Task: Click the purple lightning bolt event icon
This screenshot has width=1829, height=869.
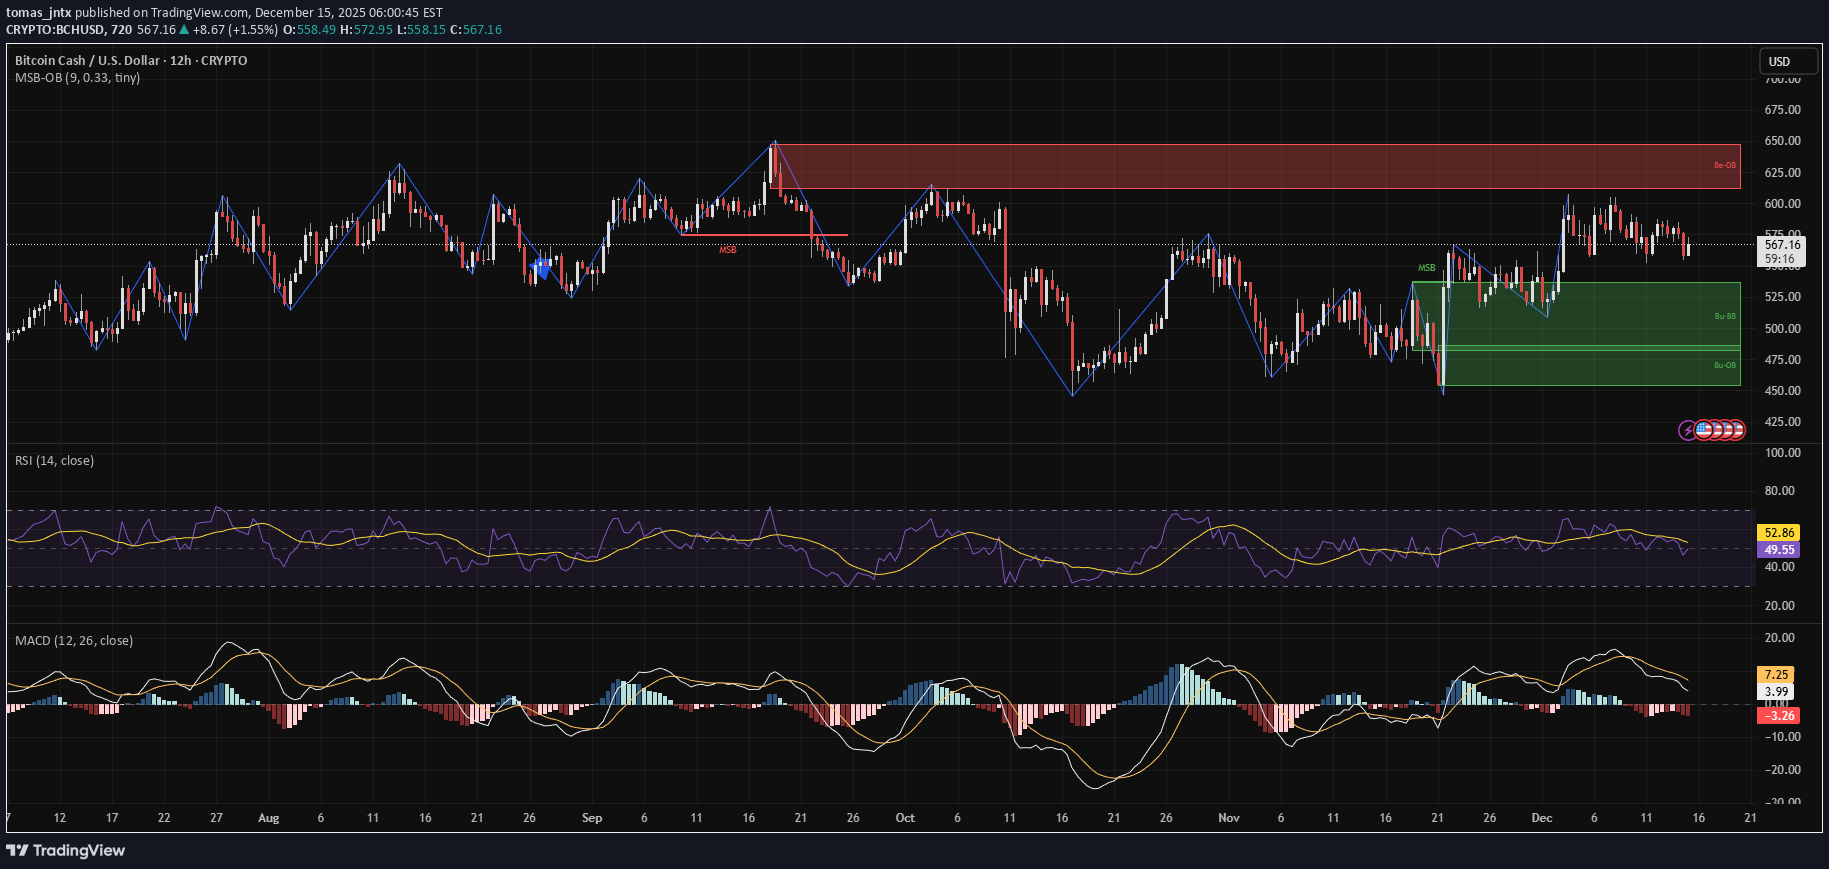Action: point(1687,430)
